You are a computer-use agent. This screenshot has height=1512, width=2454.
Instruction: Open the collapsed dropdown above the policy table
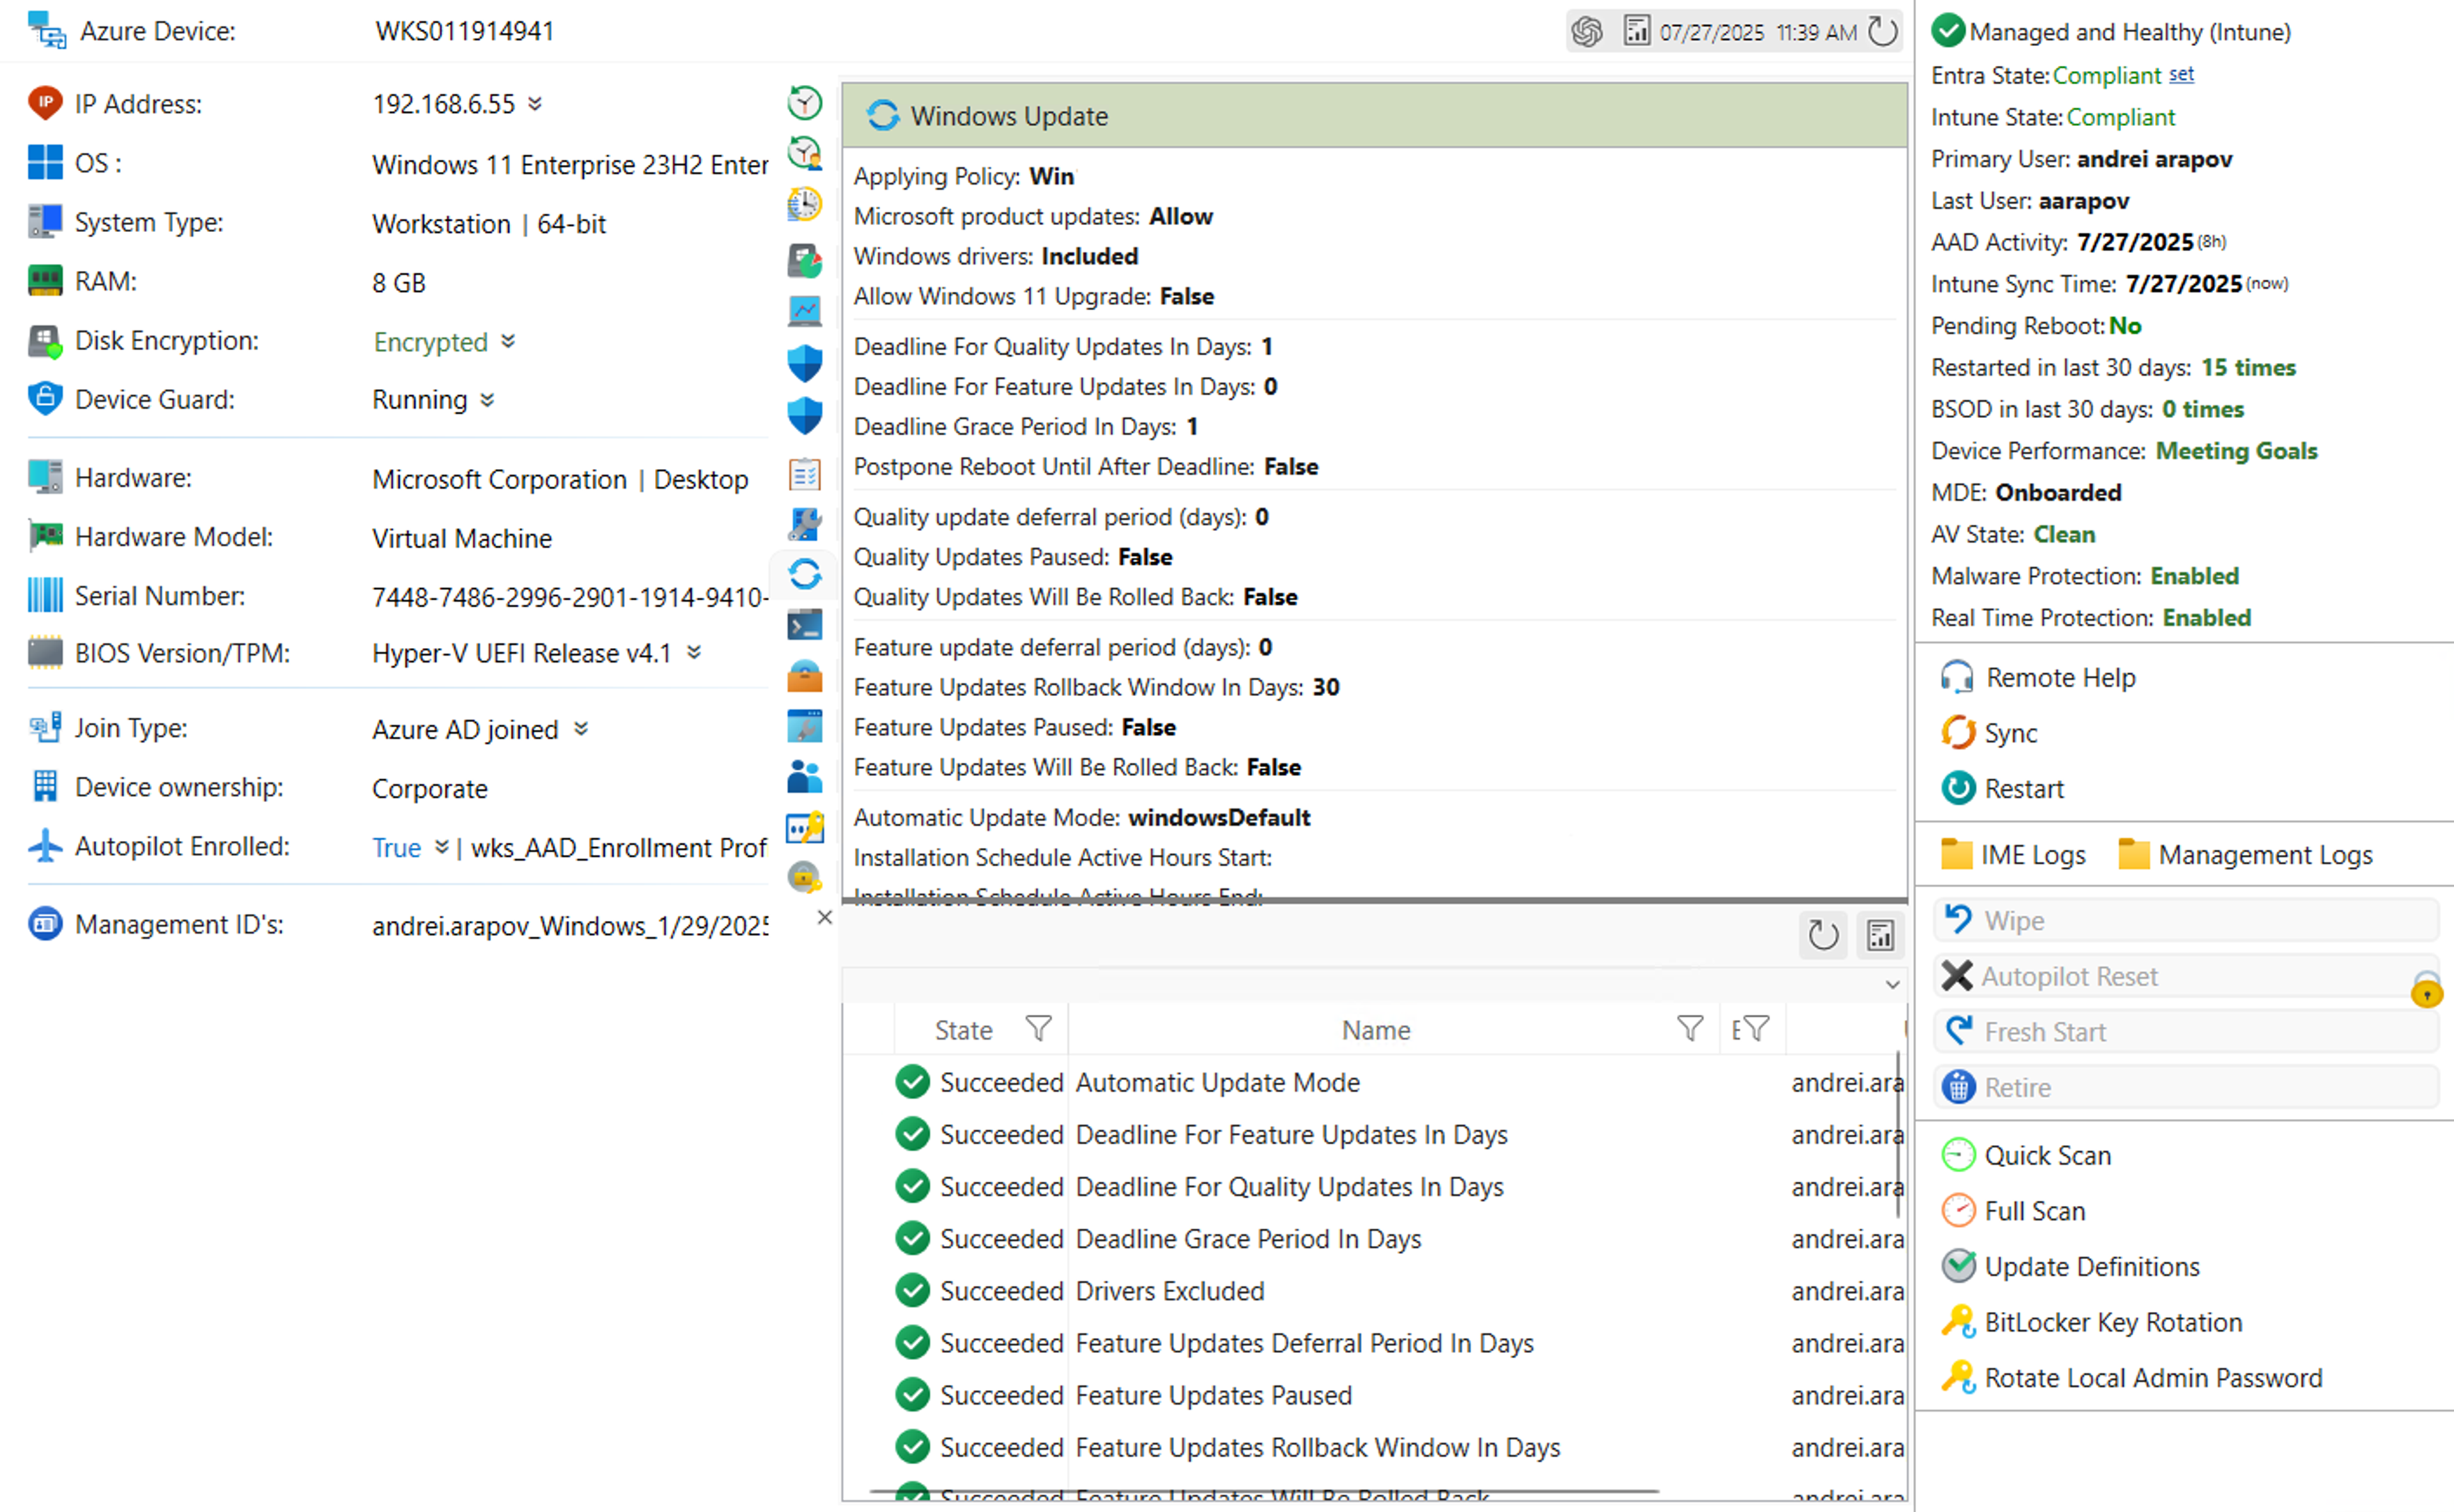coord(1892,984)
